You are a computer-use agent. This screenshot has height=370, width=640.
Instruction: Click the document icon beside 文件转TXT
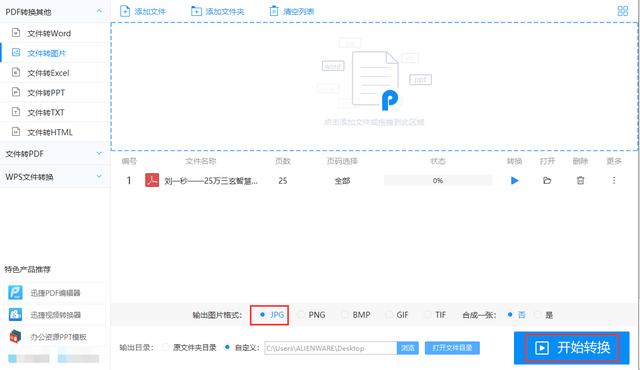[16, 111]
